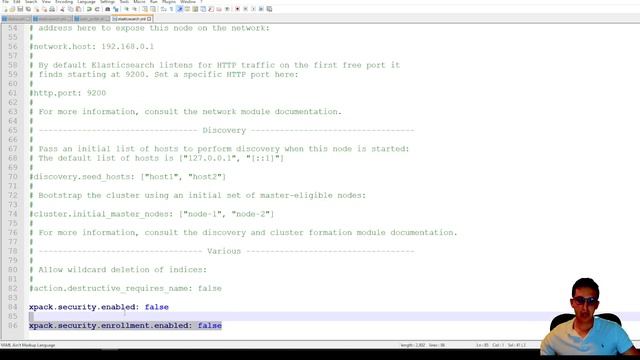Open the Language menu
This screenshot has width=640, height=360.
(x=86, y=2)
